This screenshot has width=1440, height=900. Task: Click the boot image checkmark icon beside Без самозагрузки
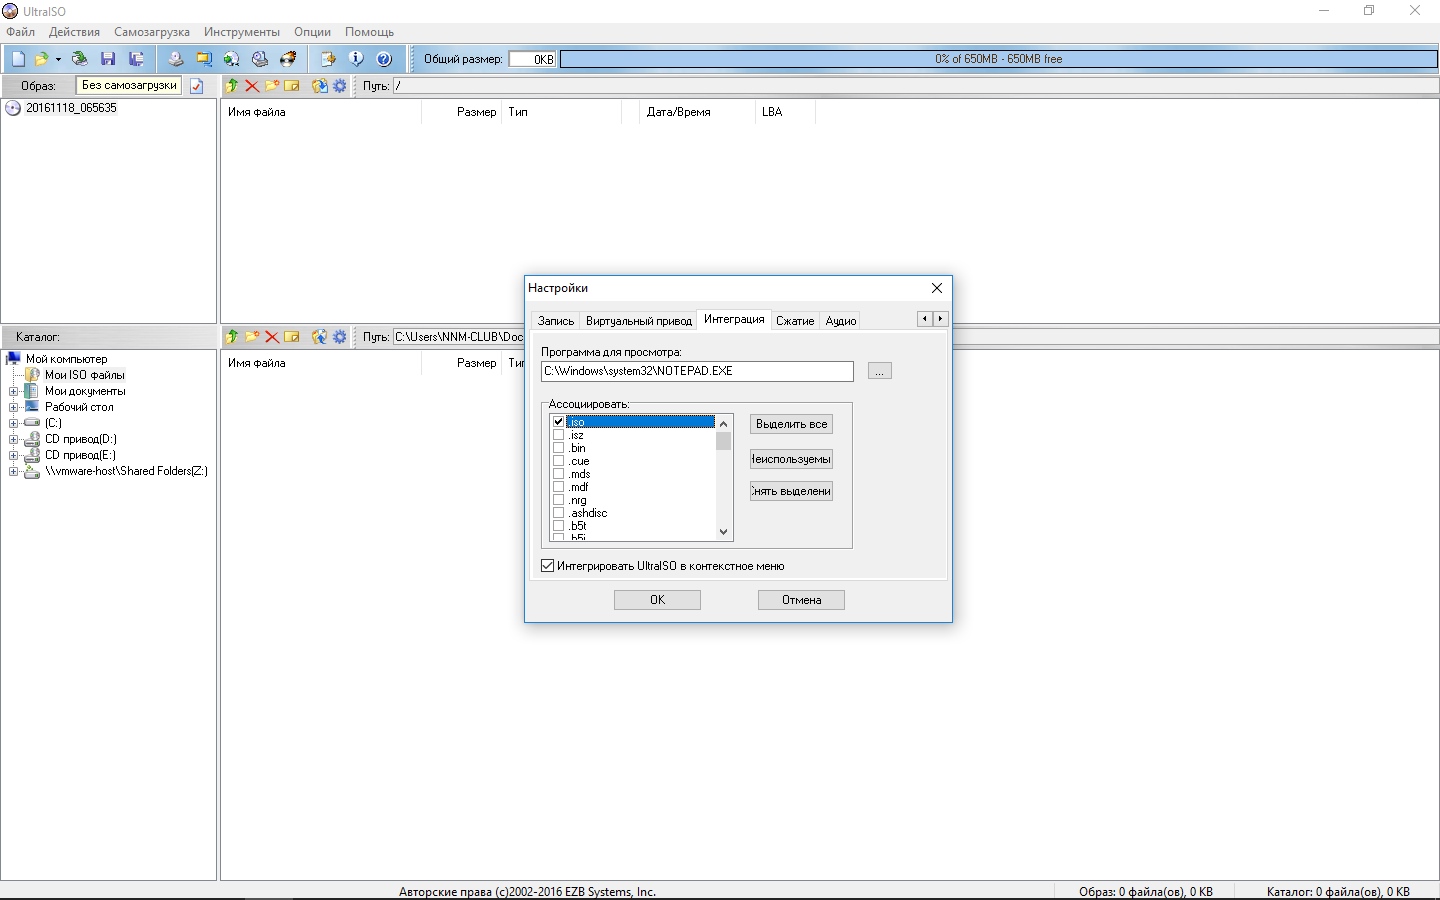click(197, 86)
